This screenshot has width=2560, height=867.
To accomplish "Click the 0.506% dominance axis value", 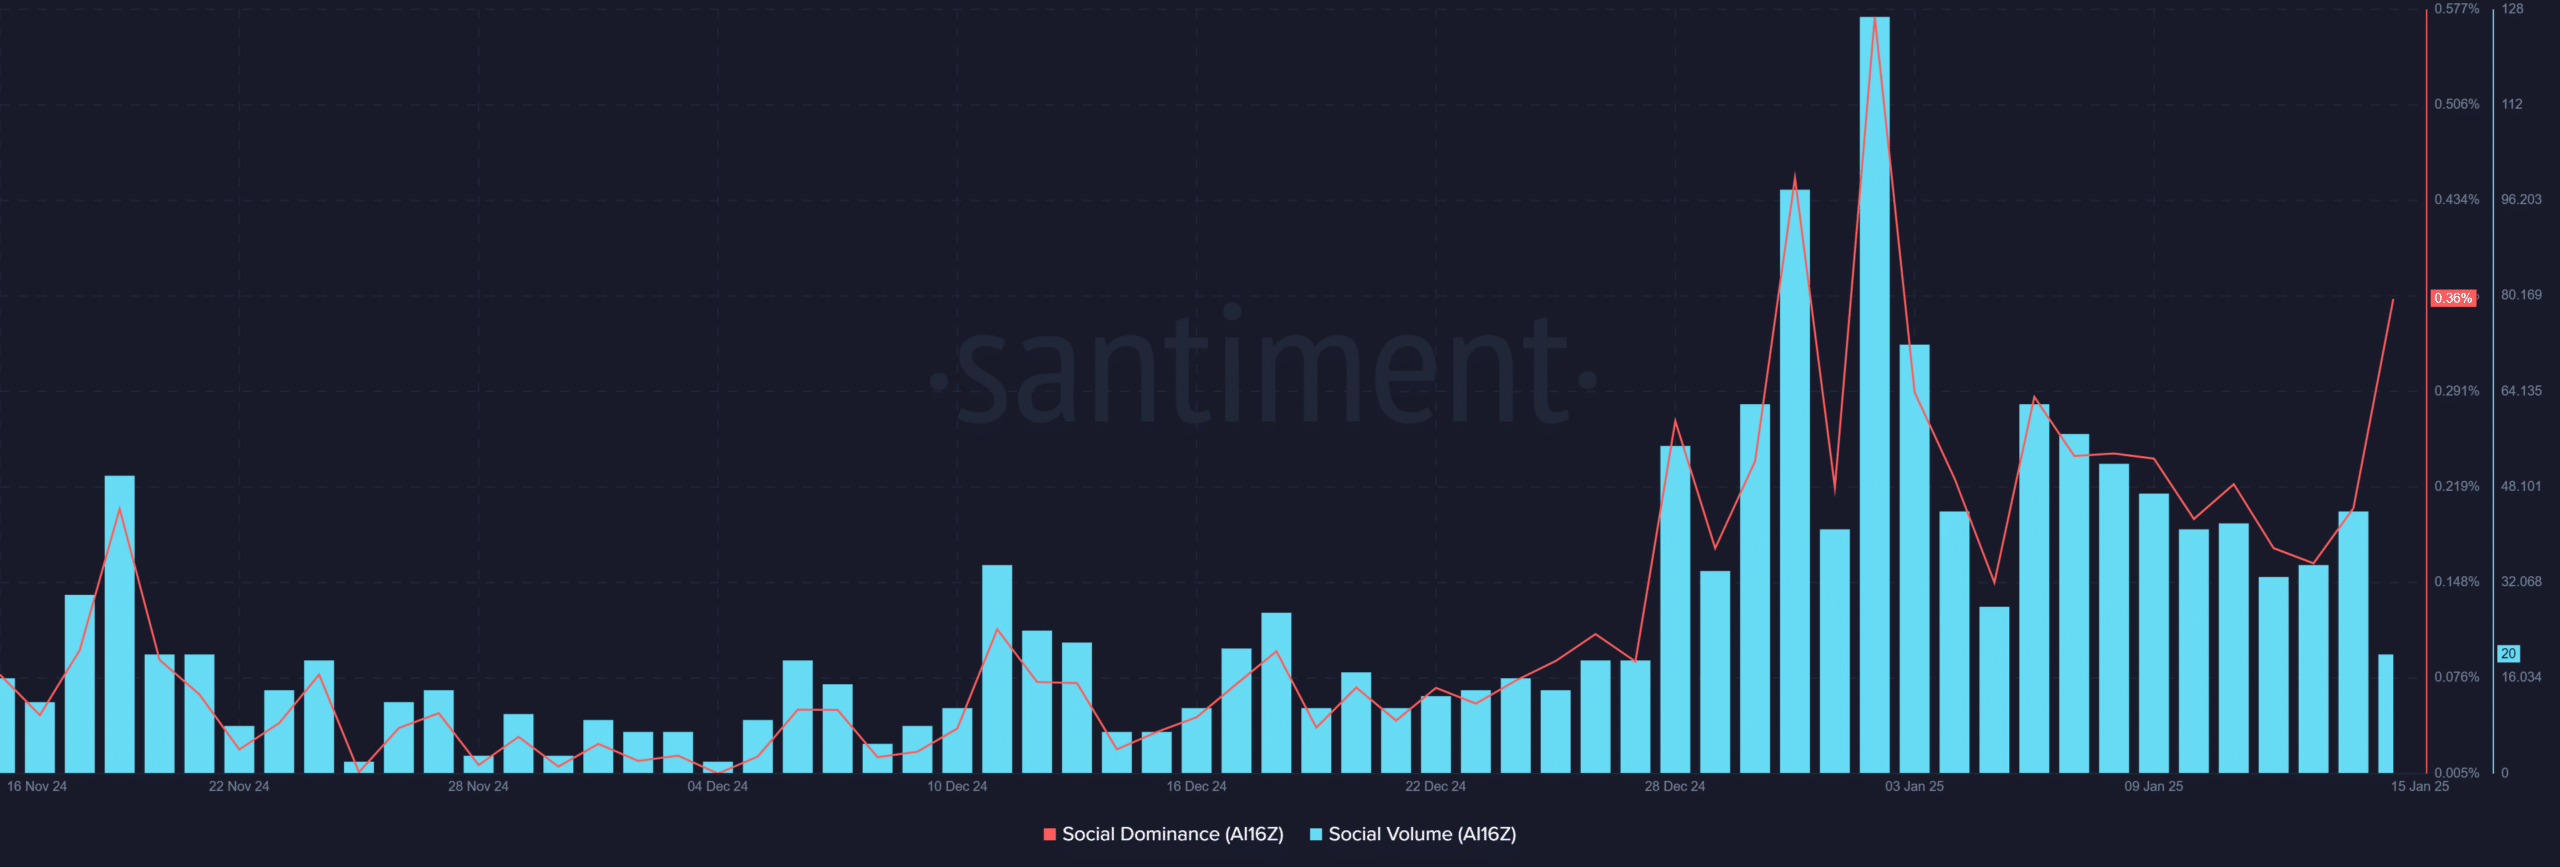I will tap(2457, 104).
